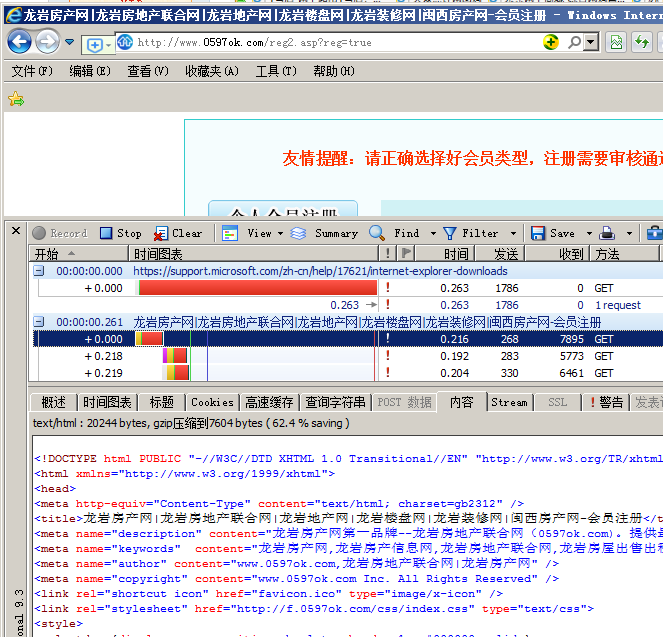
Task: Switch to the 警告 tab
Action: pyautogui.click(x=606, y=402)
